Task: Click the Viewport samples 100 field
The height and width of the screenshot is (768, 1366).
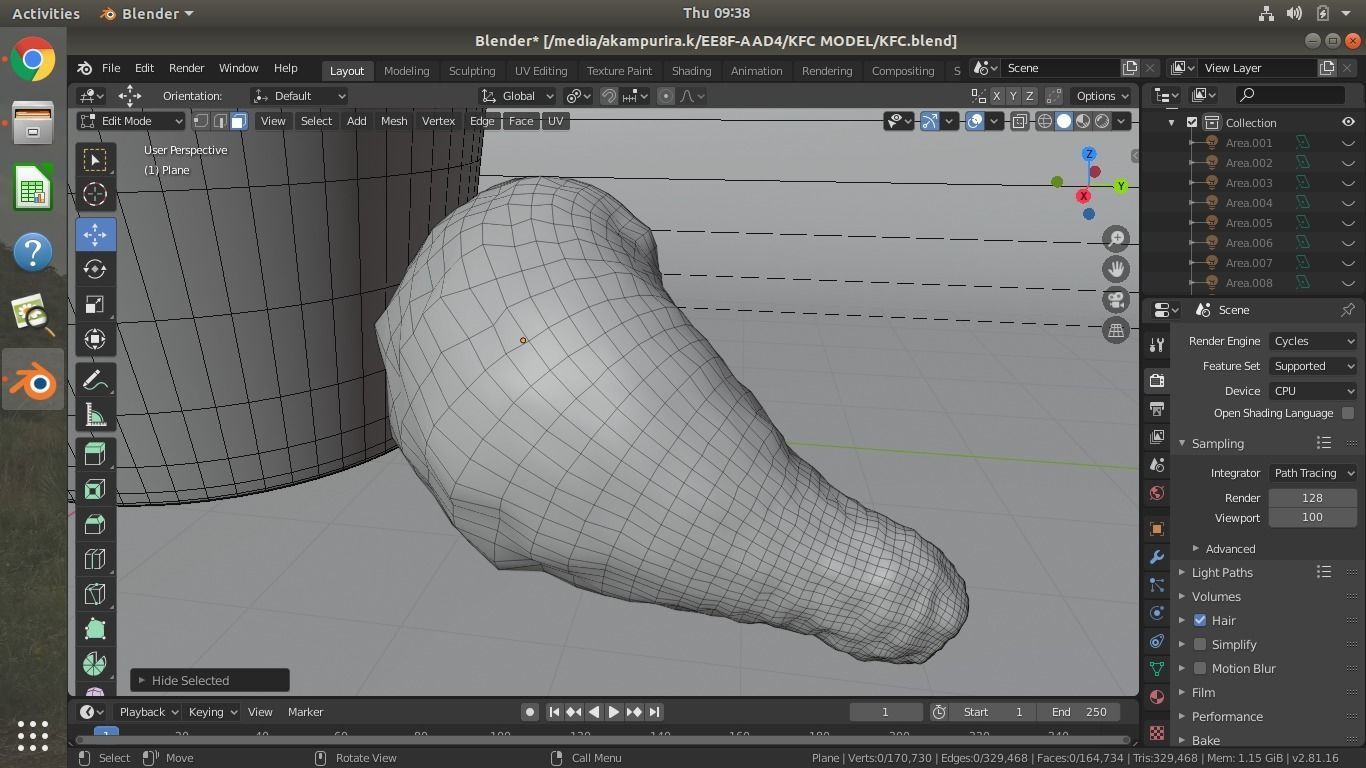Action: pos(1312,518)
